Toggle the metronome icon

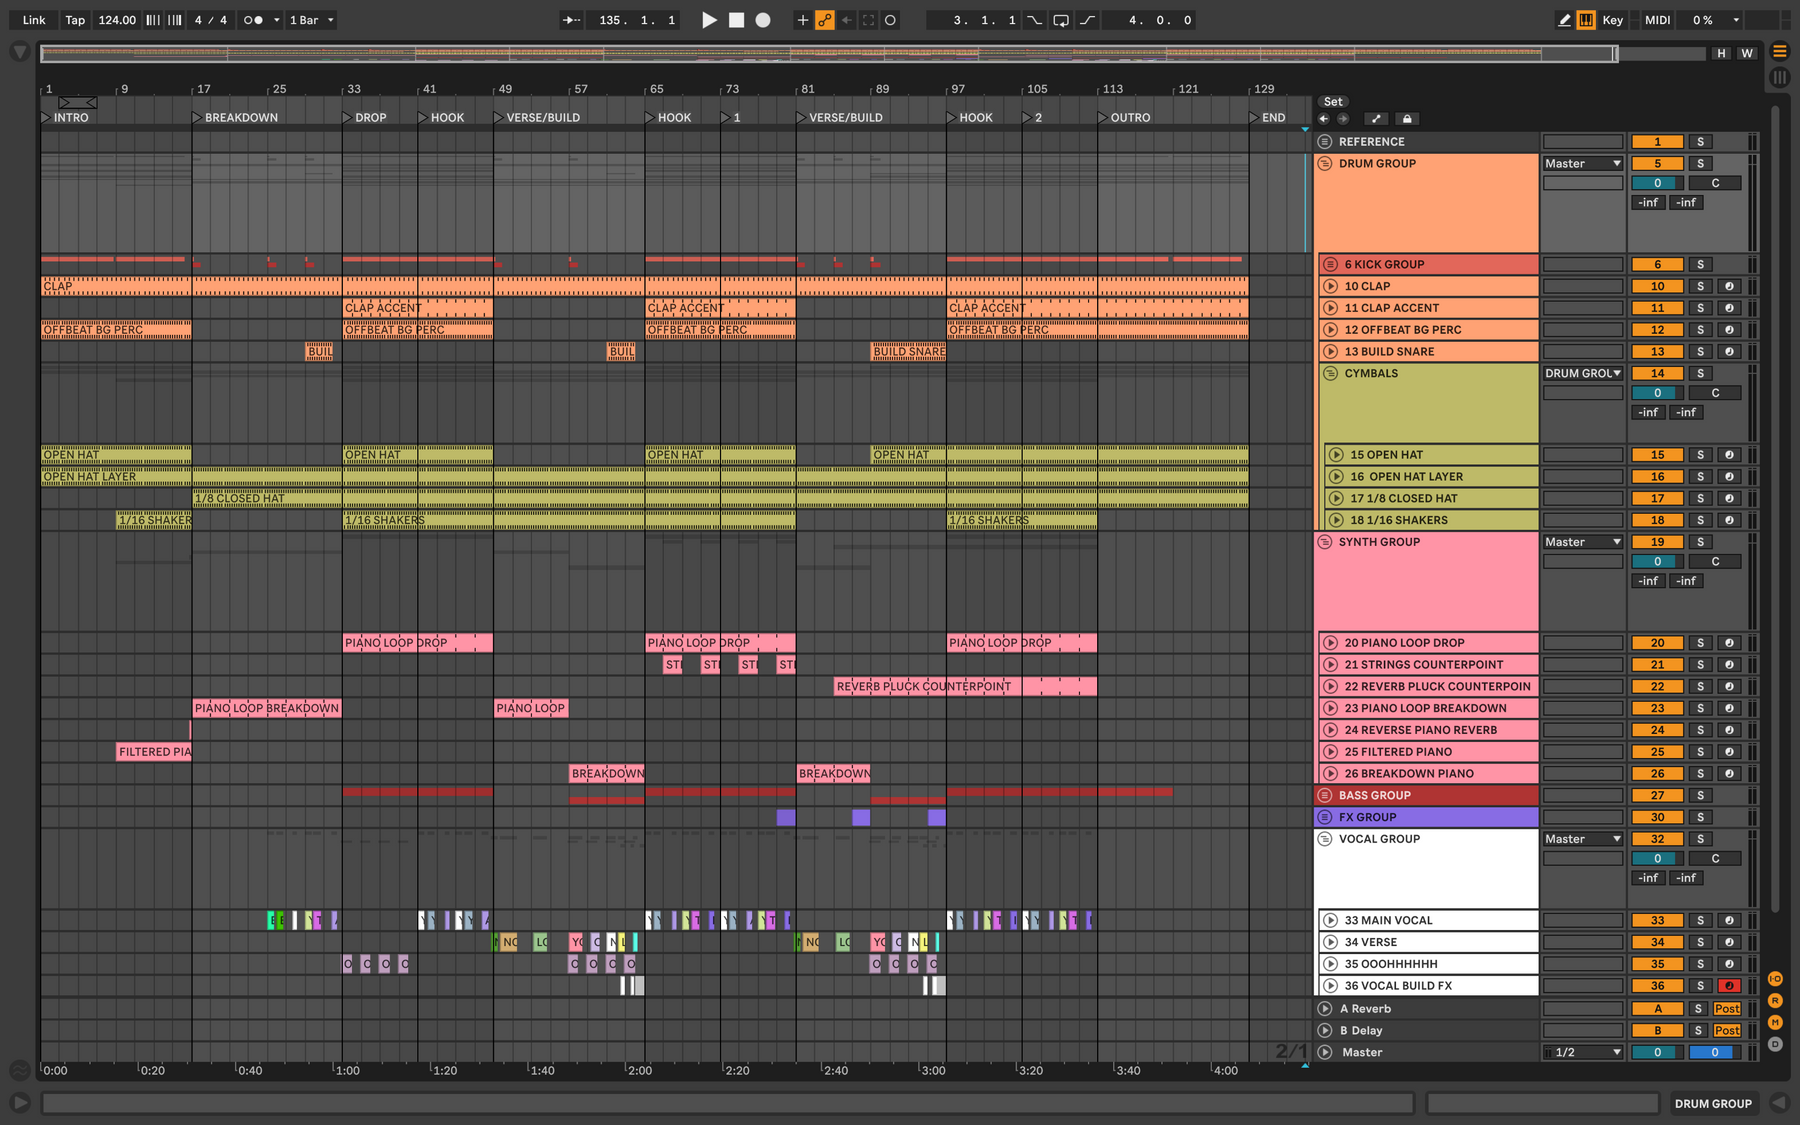tap(254, 20)
